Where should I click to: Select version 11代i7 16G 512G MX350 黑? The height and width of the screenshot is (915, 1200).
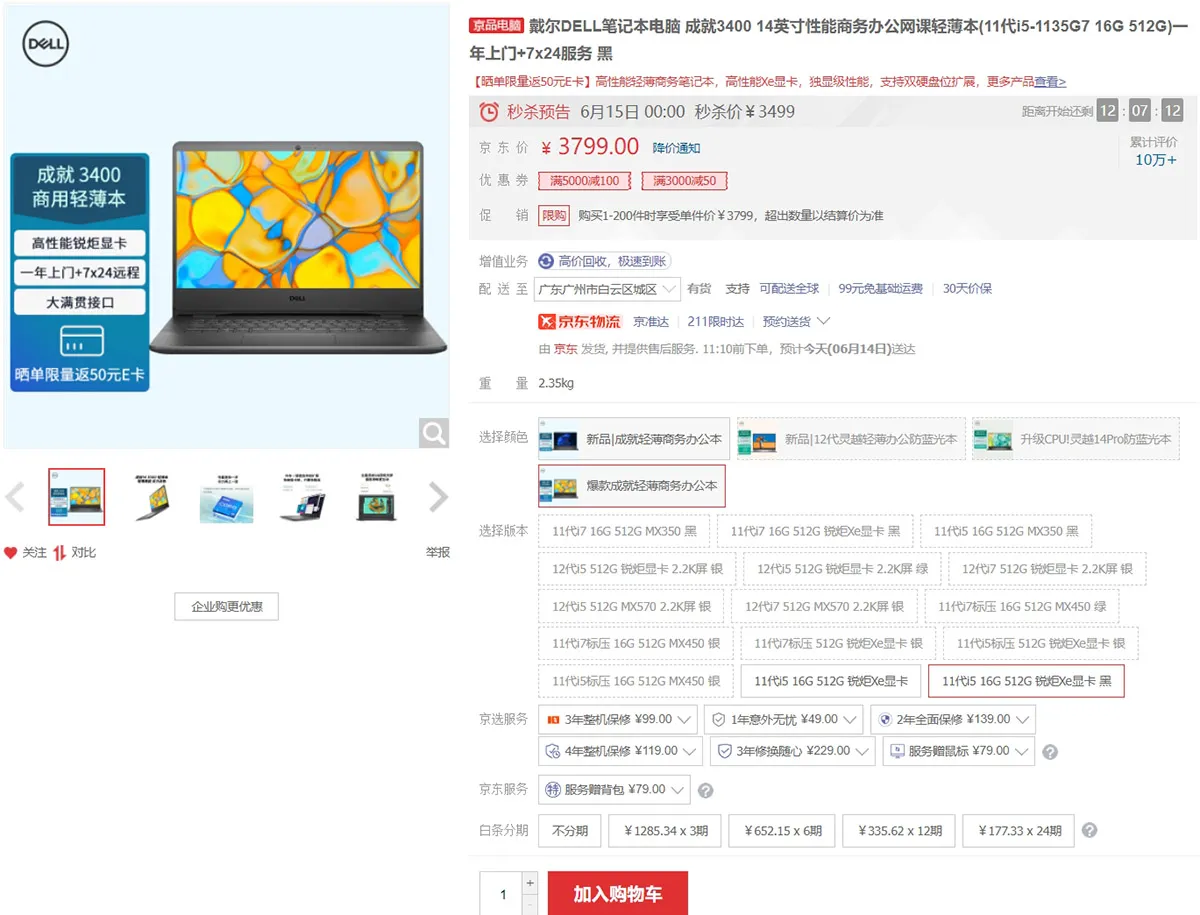point(624,531)
